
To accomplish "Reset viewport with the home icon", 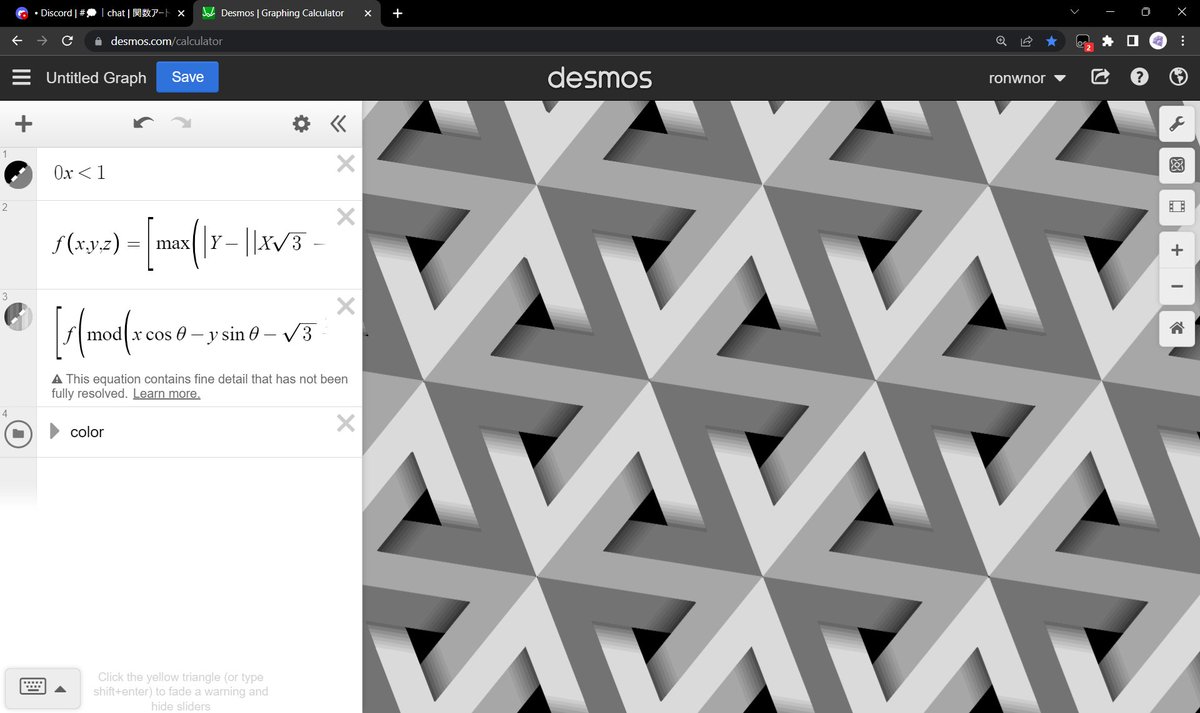I will tap(1177, 328).
